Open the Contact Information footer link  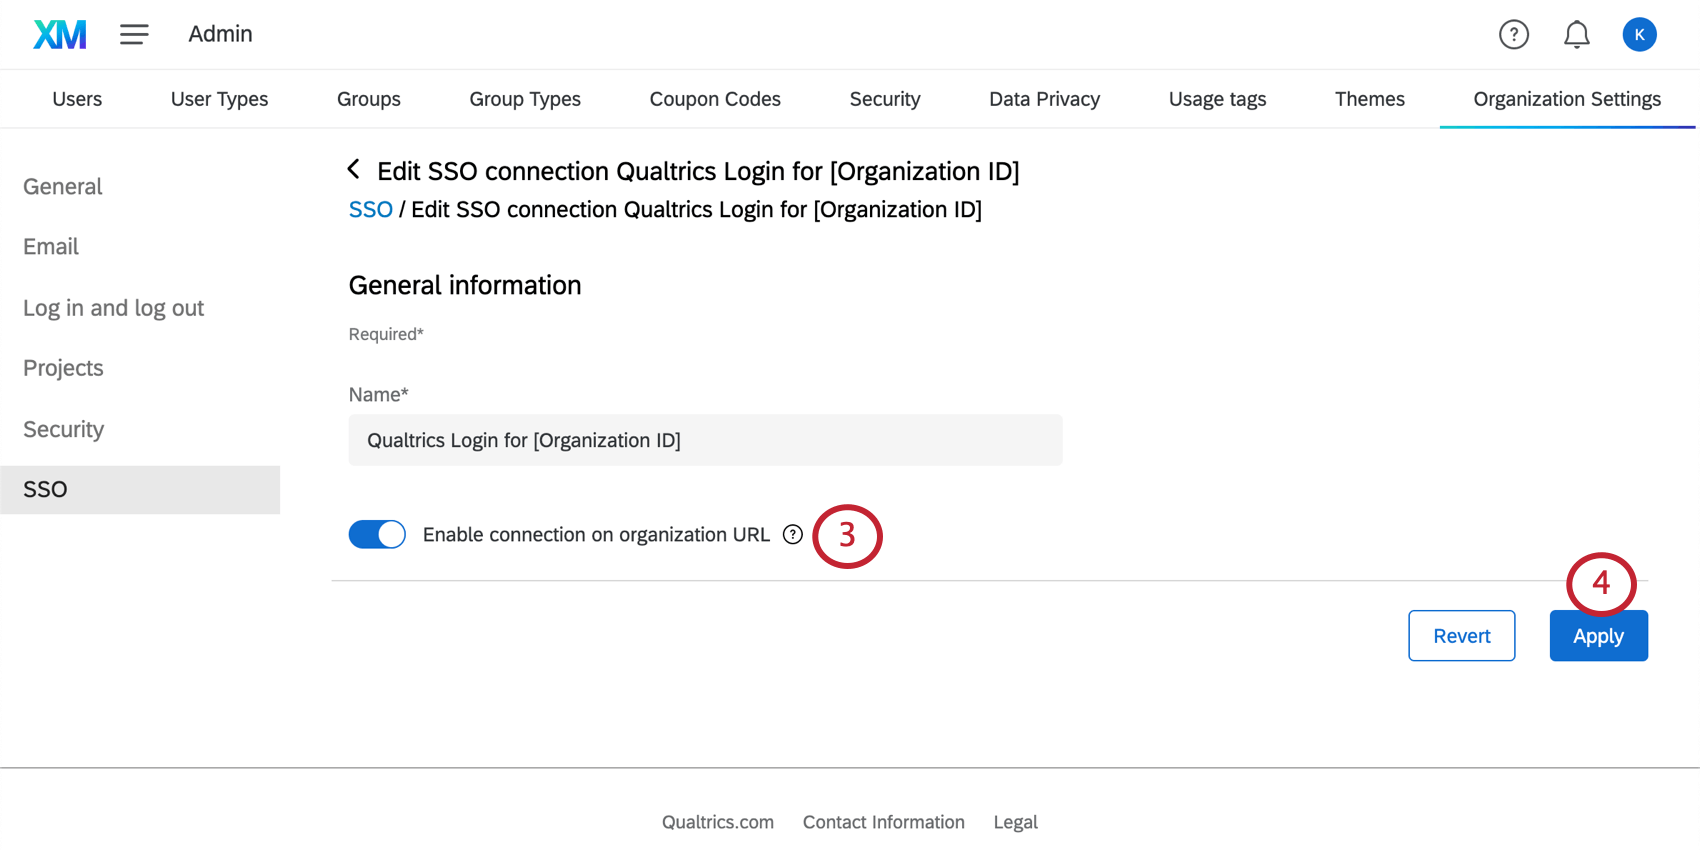coord(883,822)
